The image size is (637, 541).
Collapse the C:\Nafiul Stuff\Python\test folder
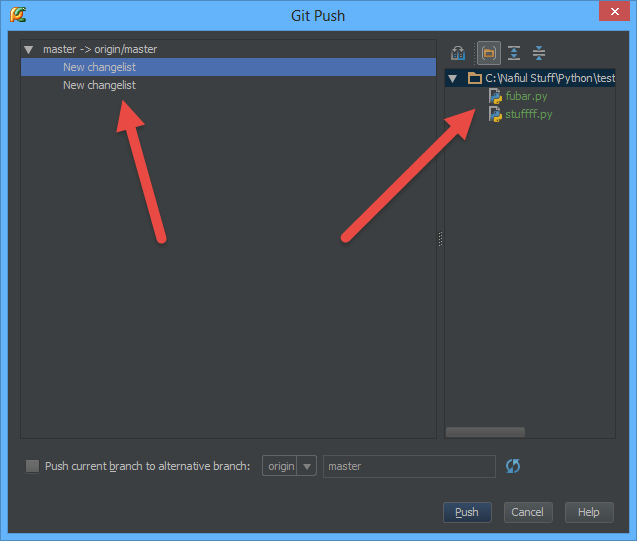pyautogui.click(x=453, y=78)
